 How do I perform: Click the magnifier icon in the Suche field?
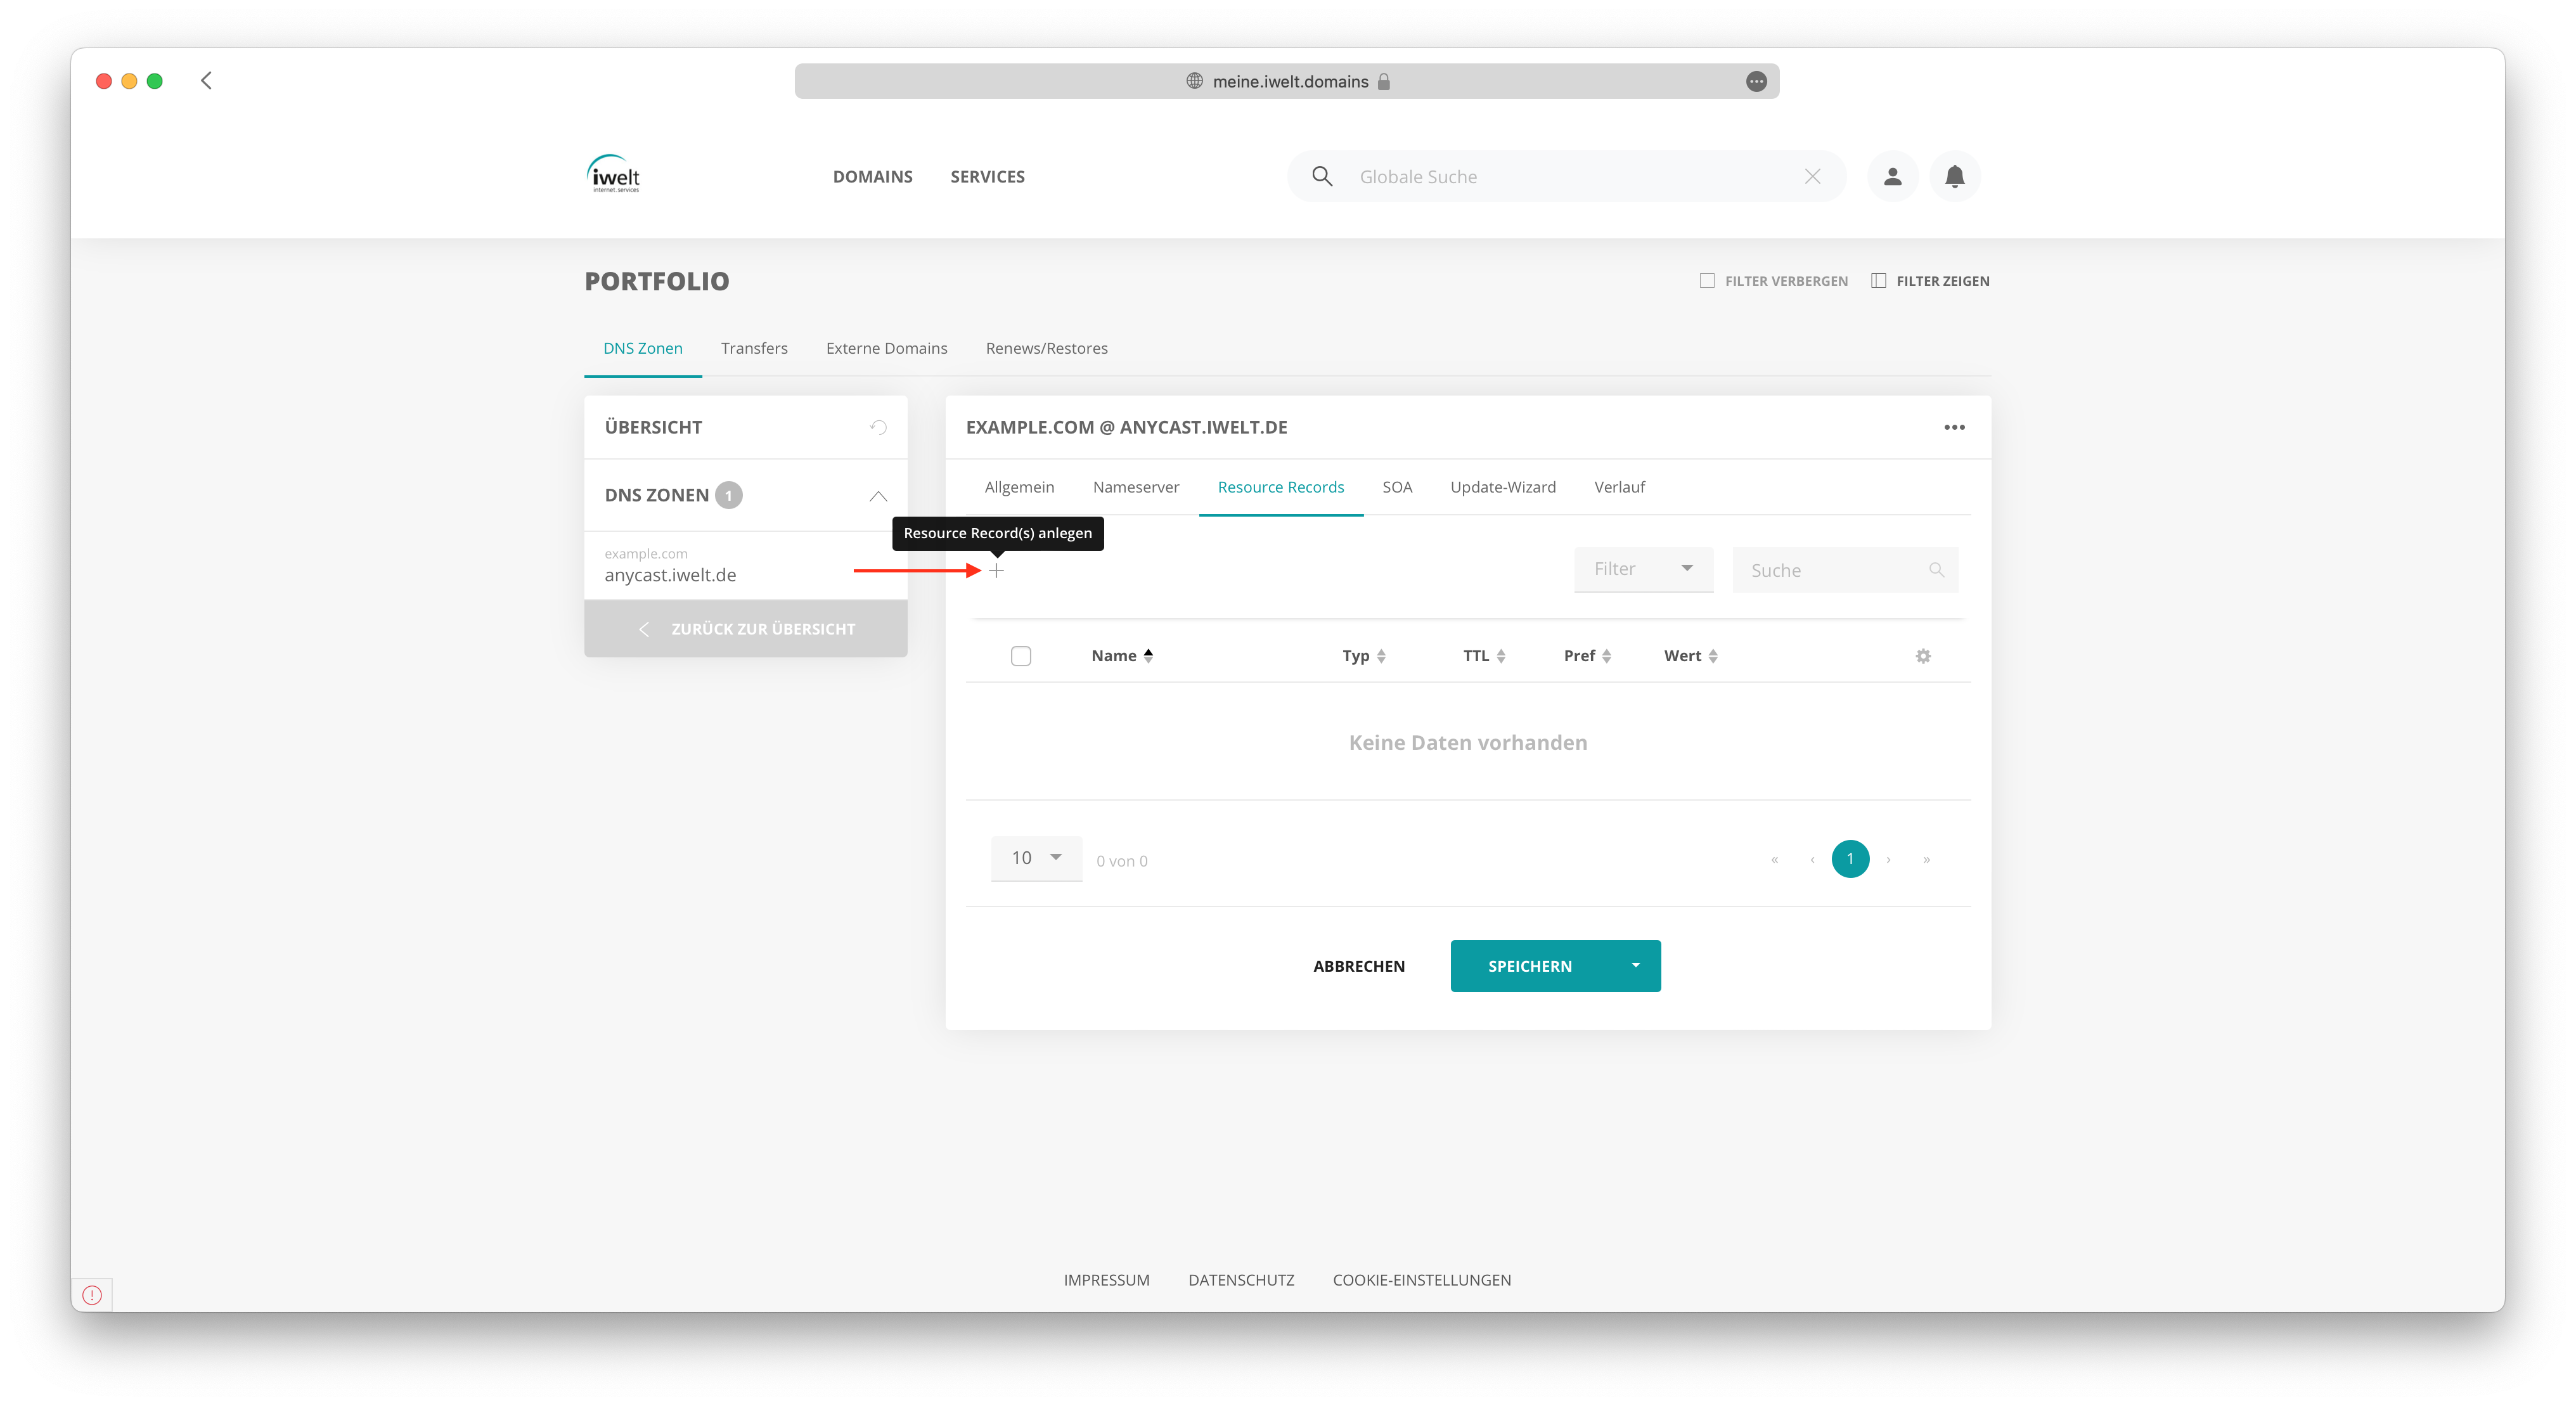pos(1936,570)
